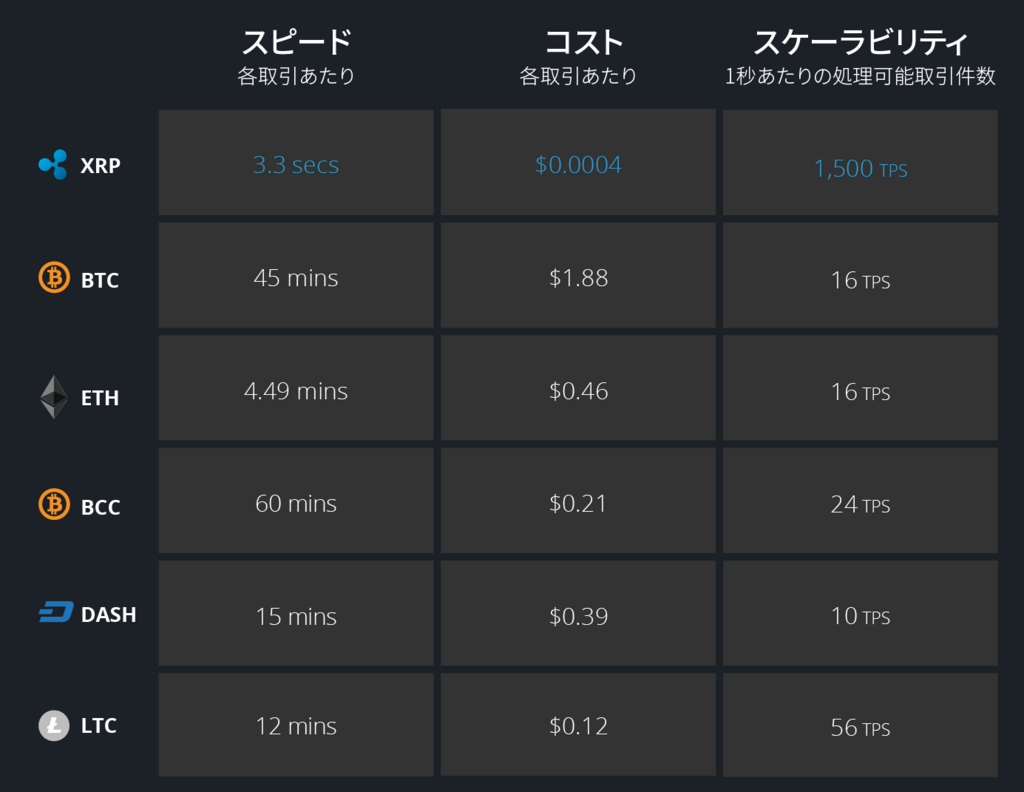Select the コスト column header

pyautogui.click(x=584, y=42)
